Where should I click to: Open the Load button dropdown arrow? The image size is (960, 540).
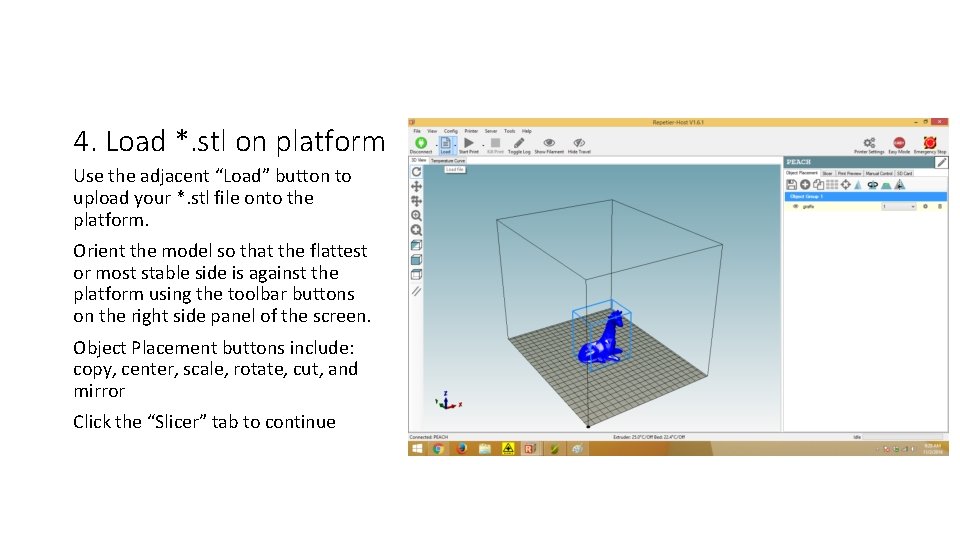pos(455,145)
